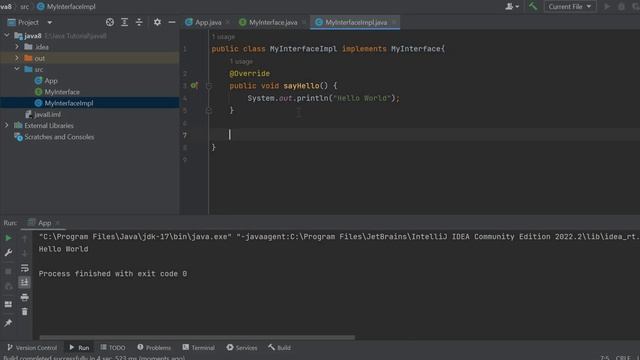Select java8.iml file in tree

coord(47,115)
